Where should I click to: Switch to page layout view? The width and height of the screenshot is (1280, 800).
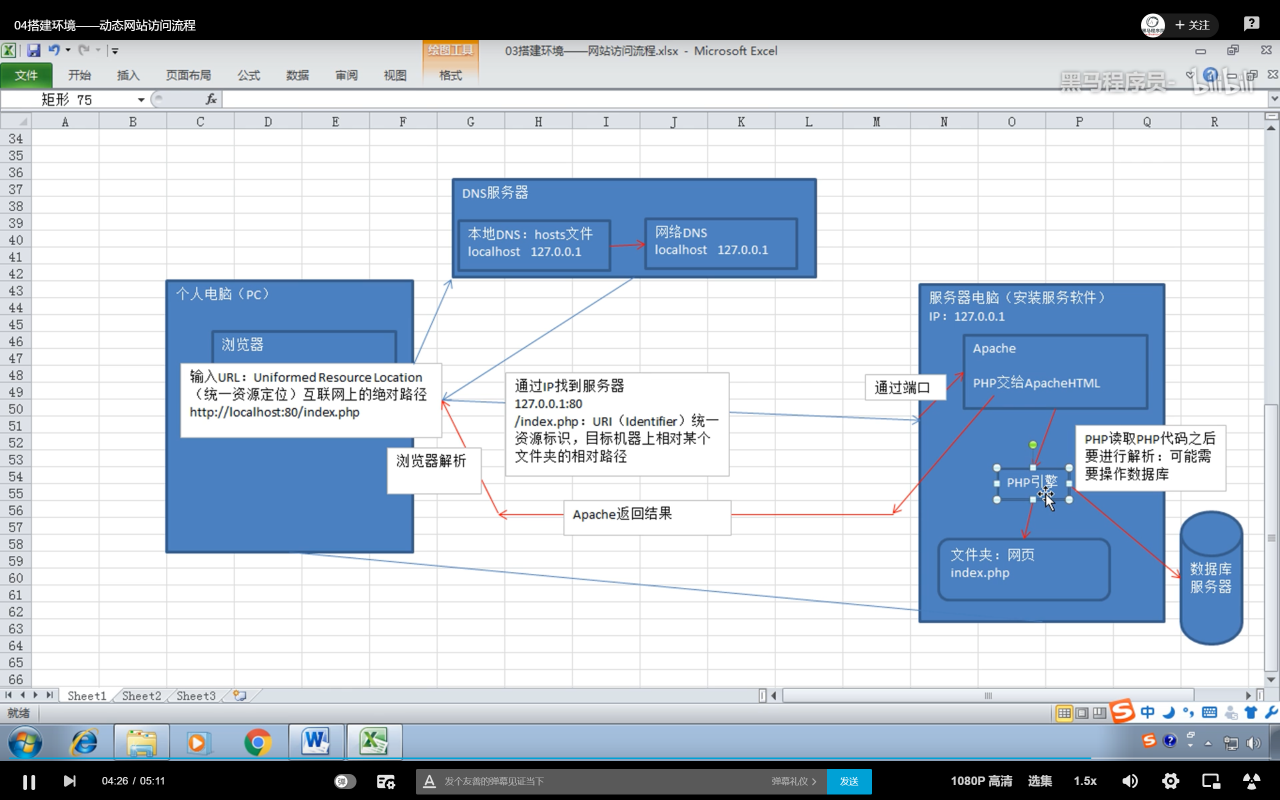tap(1082, 713)
